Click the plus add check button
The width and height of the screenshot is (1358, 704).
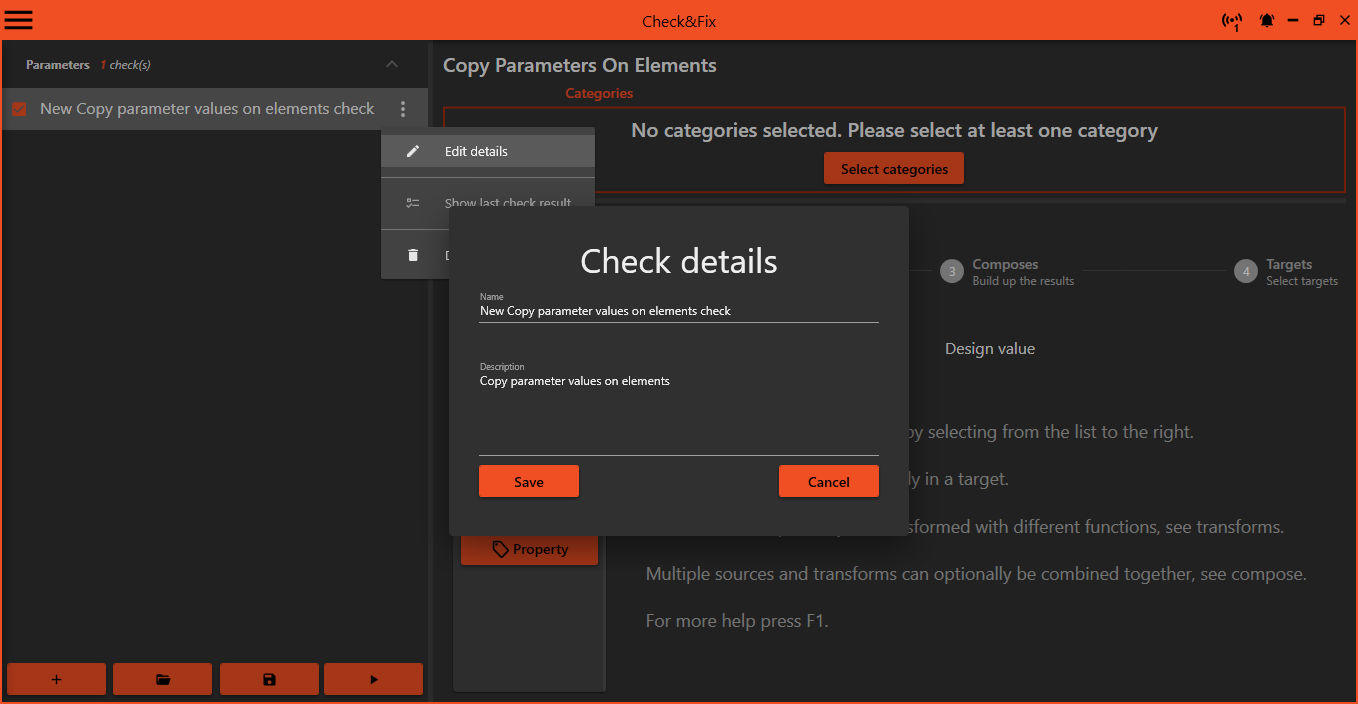[56, 679]
